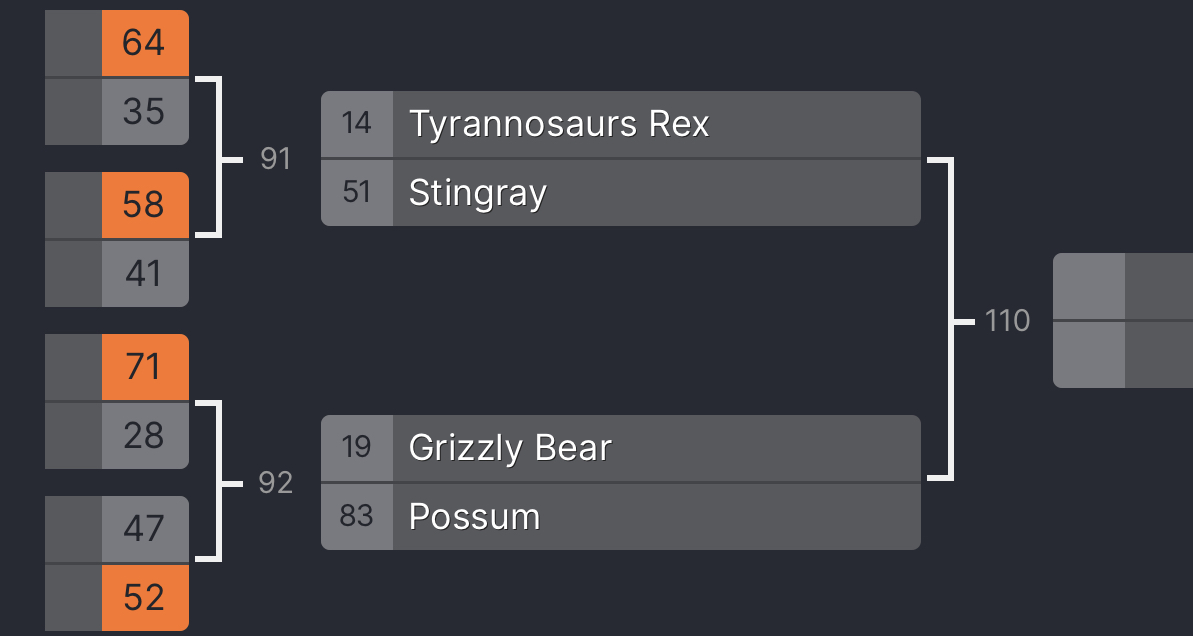Screen dimensions: 1193x636
Task: Select the Possum team row
Action: click(620, 516)
